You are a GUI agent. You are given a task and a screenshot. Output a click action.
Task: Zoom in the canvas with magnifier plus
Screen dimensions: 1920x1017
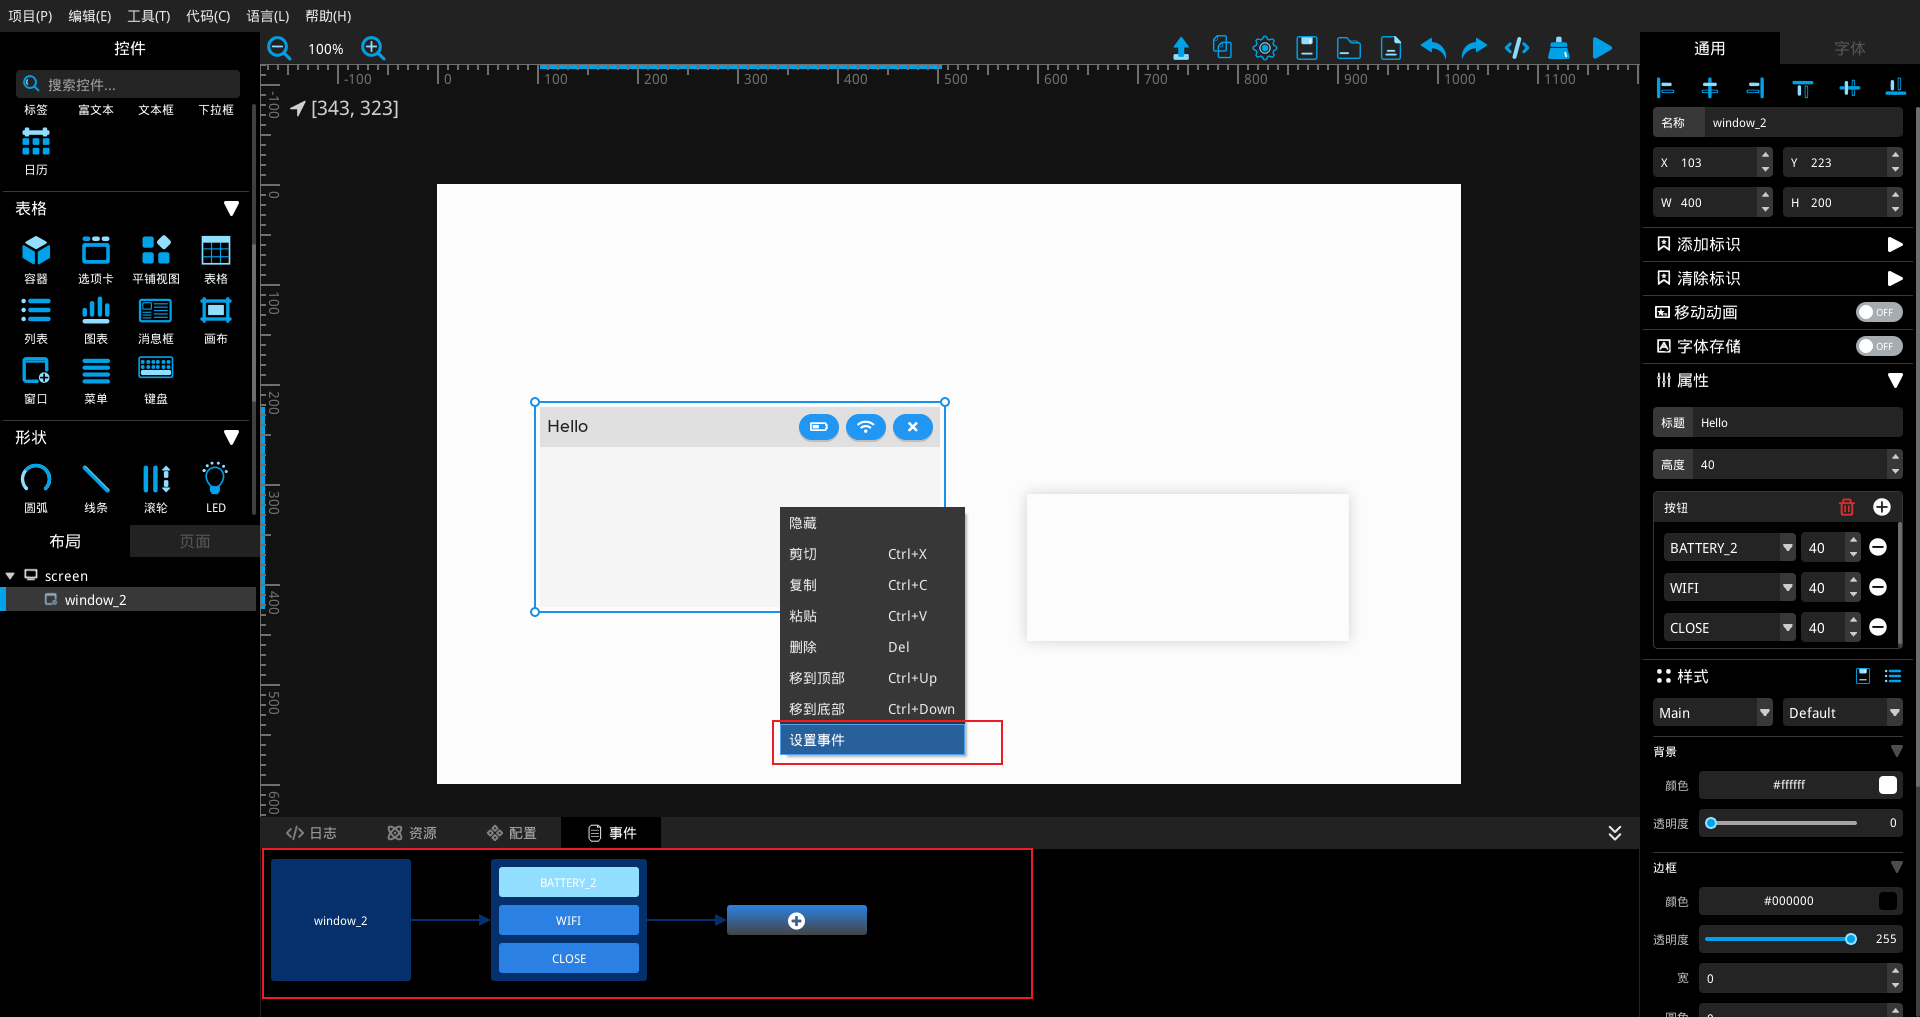pos(373,48)
